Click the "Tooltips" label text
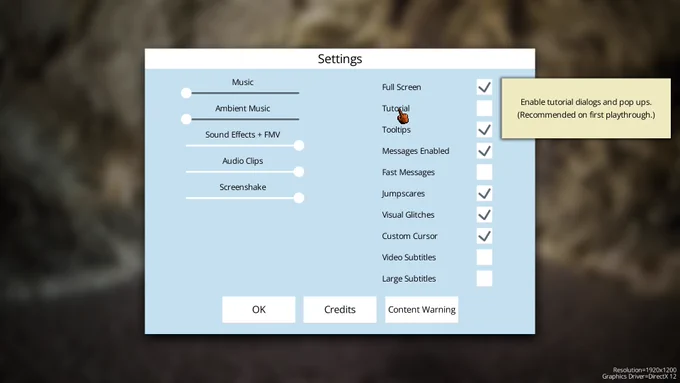680x383 pixels. point(396,130)
